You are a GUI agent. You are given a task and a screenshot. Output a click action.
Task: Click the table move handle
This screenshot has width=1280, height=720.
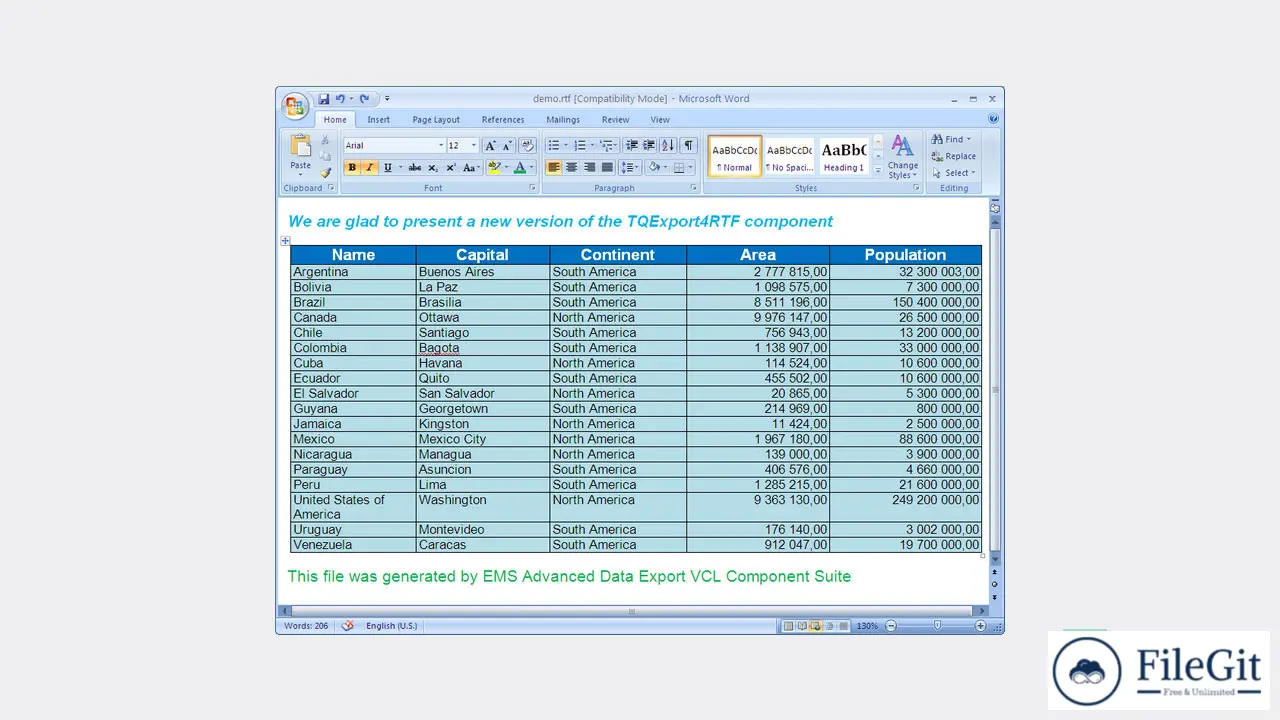click(x=285, y=241)
